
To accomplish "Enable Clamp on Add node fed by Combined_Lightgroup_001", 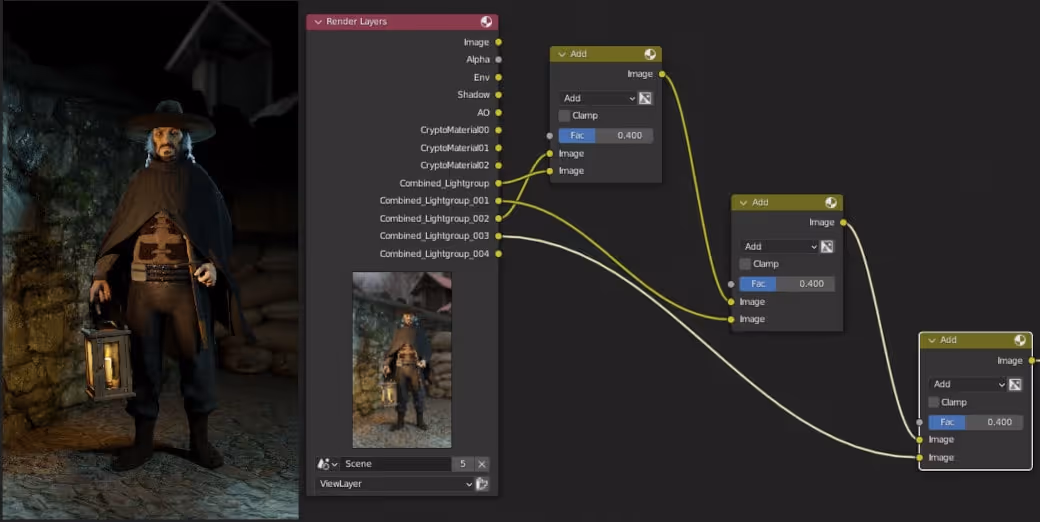I will 746,264.
